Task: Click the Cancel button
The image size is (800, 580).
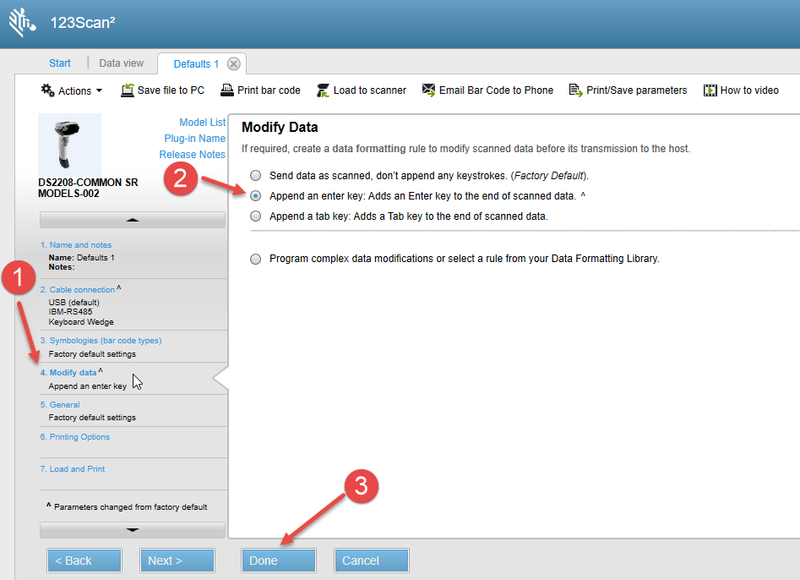Action: pos(371,561)
